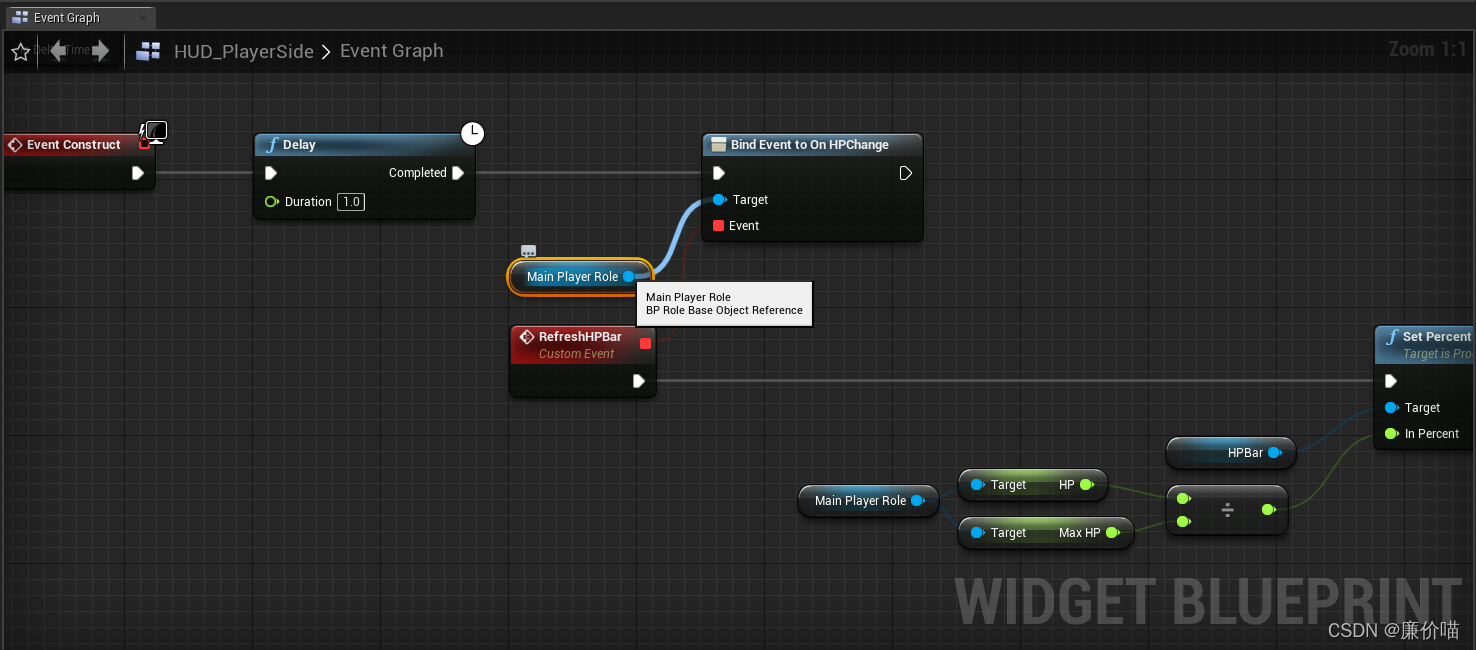The image size is (1476, 650).
Task: Click RefreshHPBar red delegate output pin
Action: pyautogui.click(x=645, y=344)
